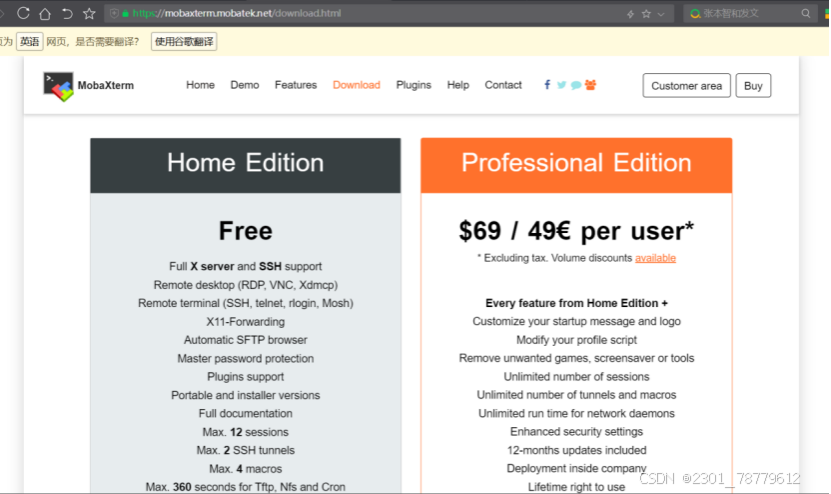The height and width of the screenshot is (494, 831).
Task: Click 'Max. 12 sessions' line
Action: (245, 432)
